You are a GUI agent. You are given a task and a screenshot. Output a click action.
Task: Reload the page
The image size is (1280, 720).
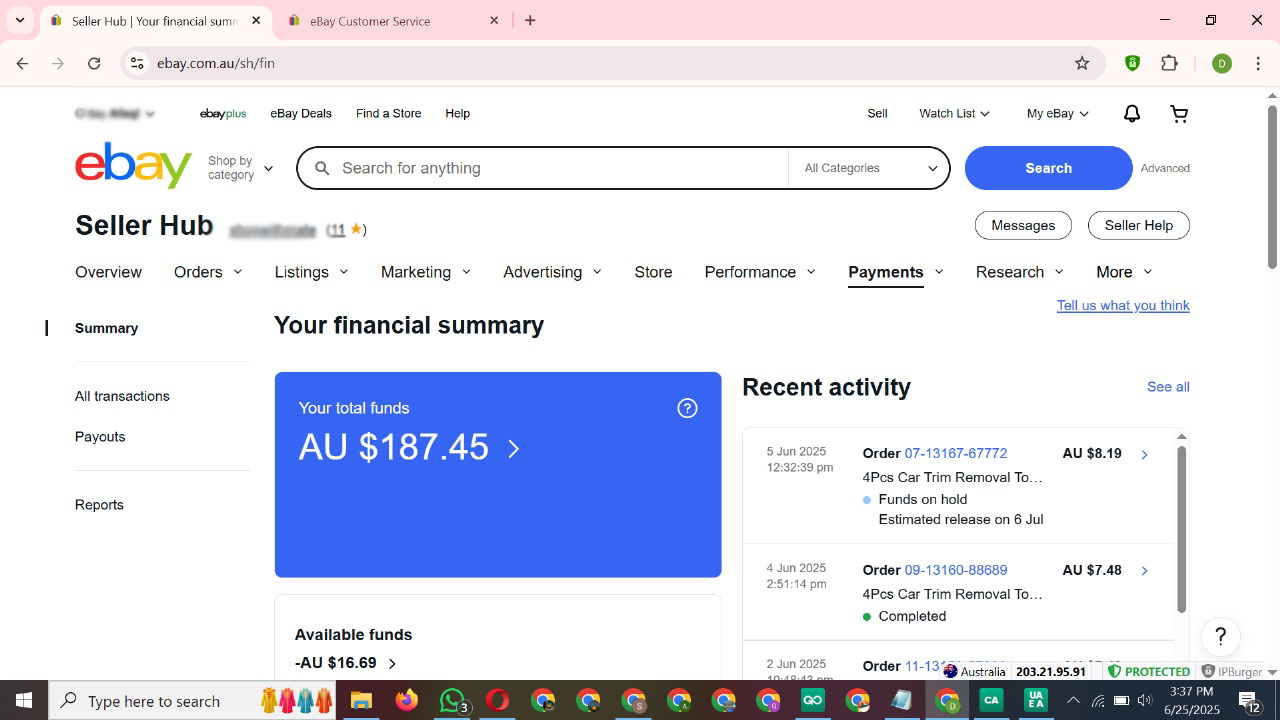click(94, 63)
